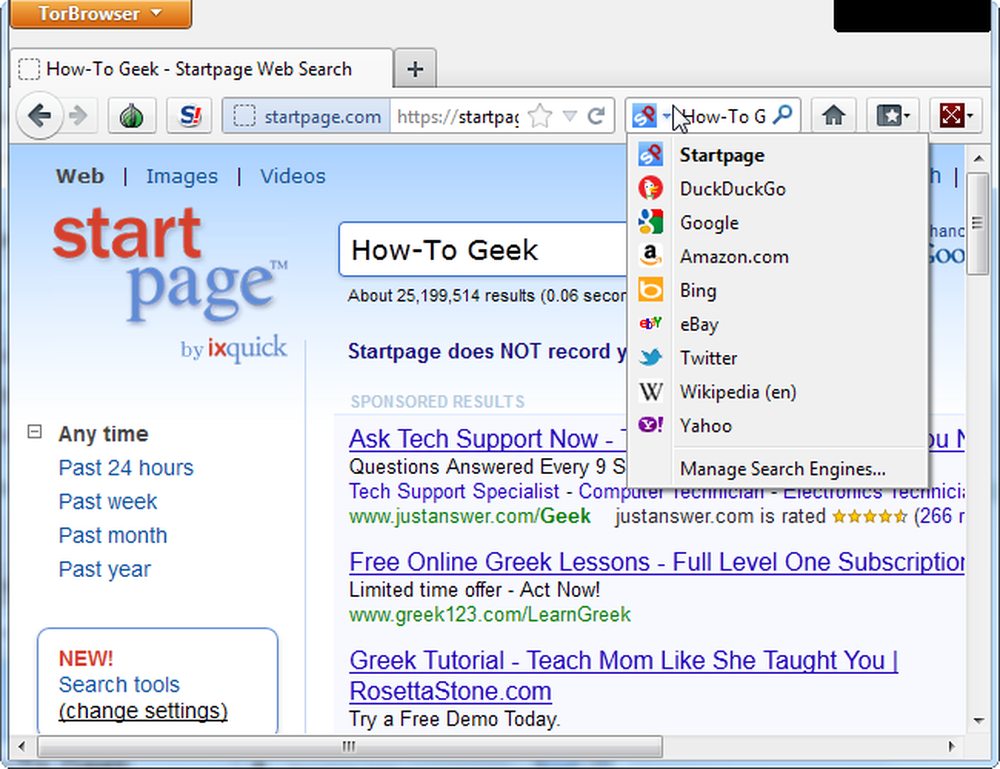The height and width of the screenshot is (769, 1000).
Task: Click the search engine icon in the search bar
Action: tap(644, 116)
